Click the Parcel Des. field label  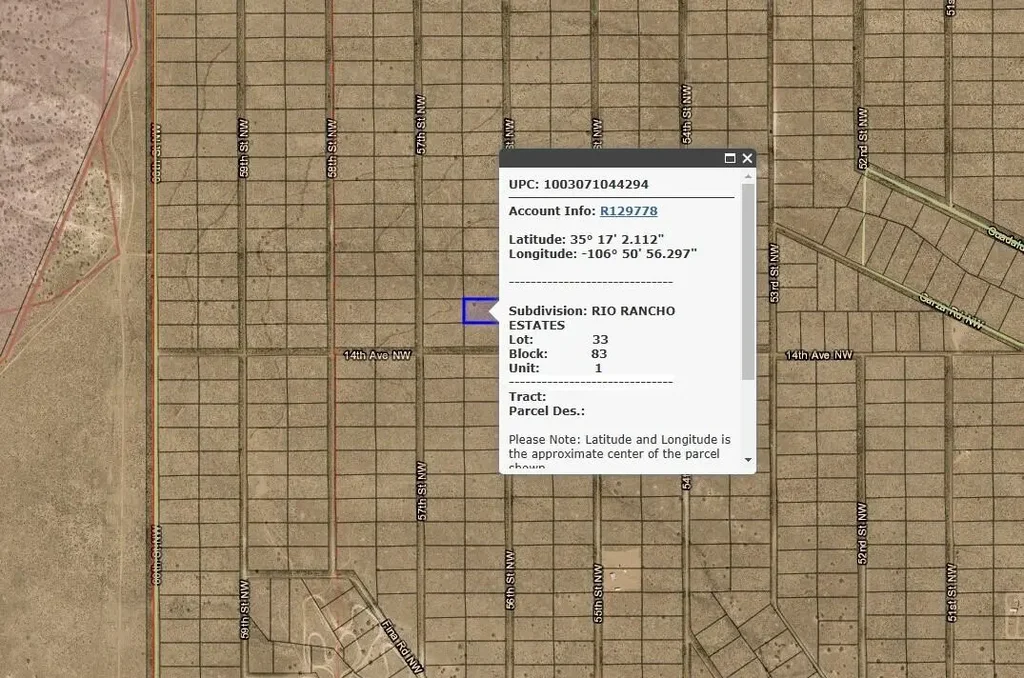[546, 411]
